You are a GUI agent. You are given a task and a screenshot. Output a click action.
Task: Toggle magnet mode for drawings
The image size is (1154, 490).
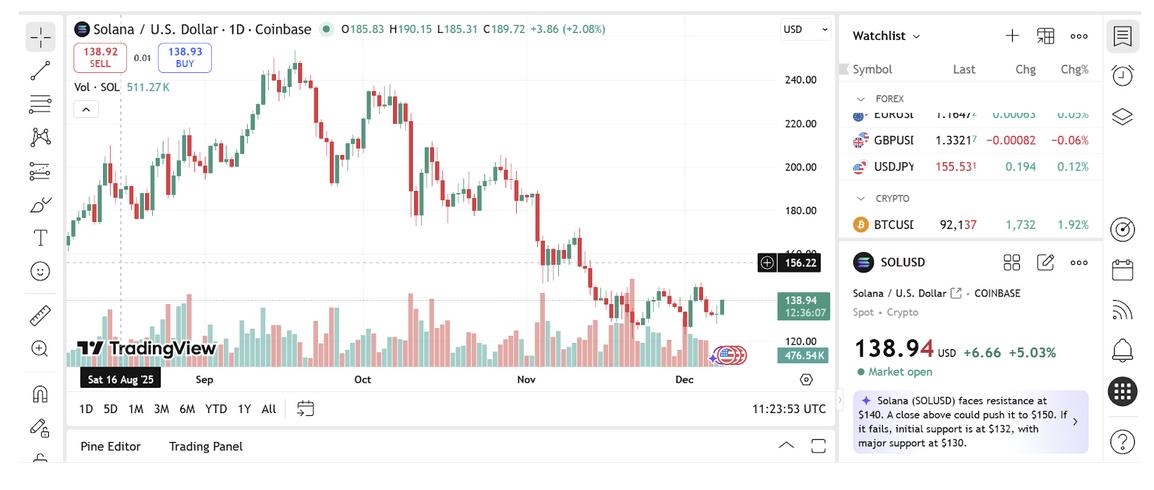click(40, 393)
